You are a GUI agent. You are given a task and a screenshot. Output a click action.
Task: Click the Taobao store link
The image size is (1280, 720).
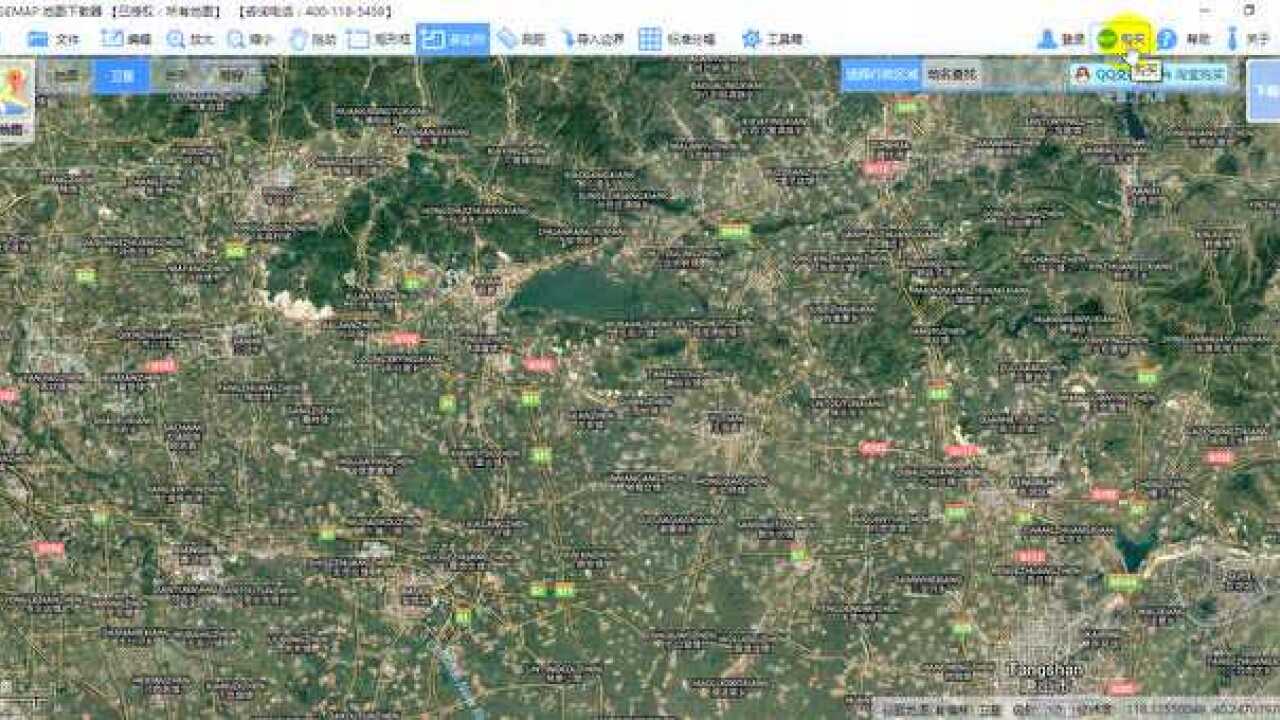(1197, 75)
